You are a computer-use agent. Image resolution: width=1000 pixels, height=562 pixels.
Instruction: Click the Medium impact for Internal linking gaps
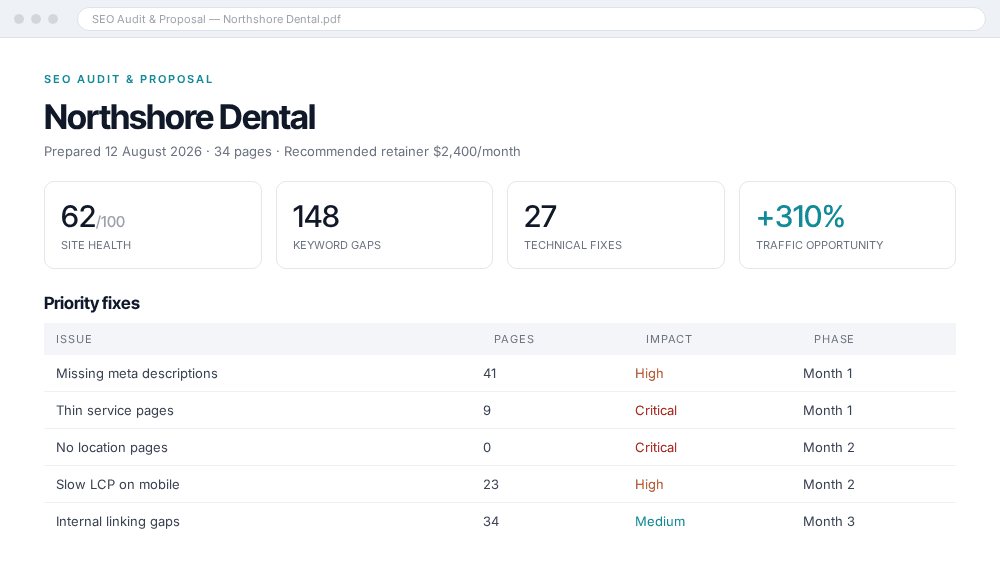pos(660,522)
